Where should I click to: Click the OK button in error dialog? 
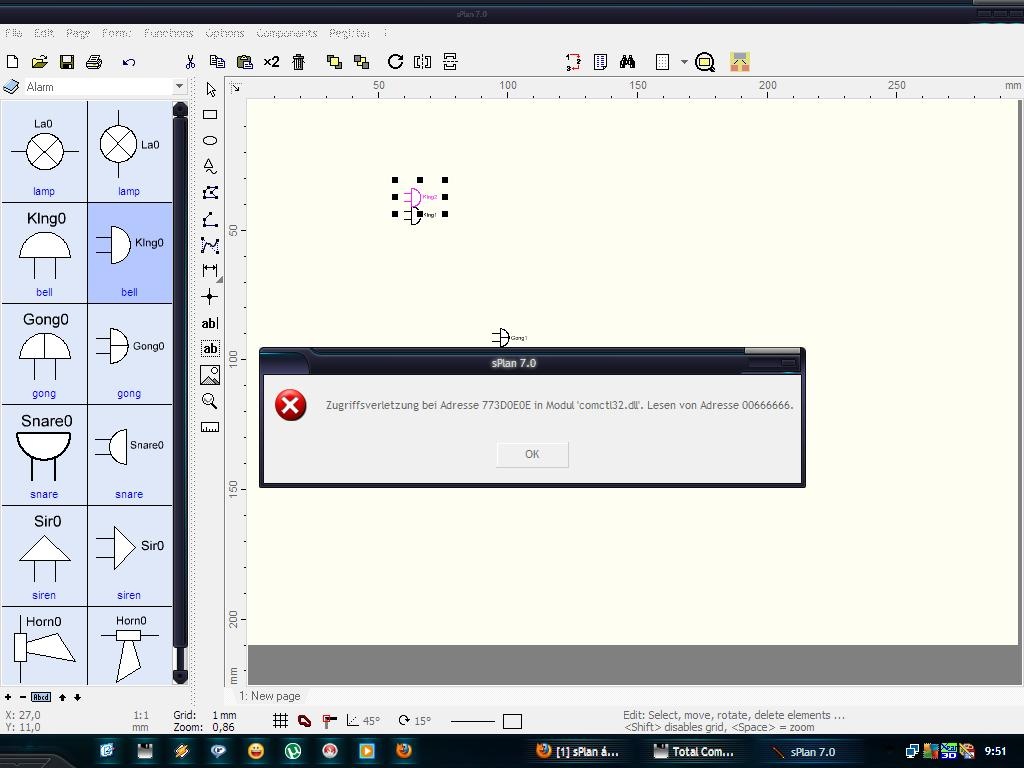coord(532,455)
